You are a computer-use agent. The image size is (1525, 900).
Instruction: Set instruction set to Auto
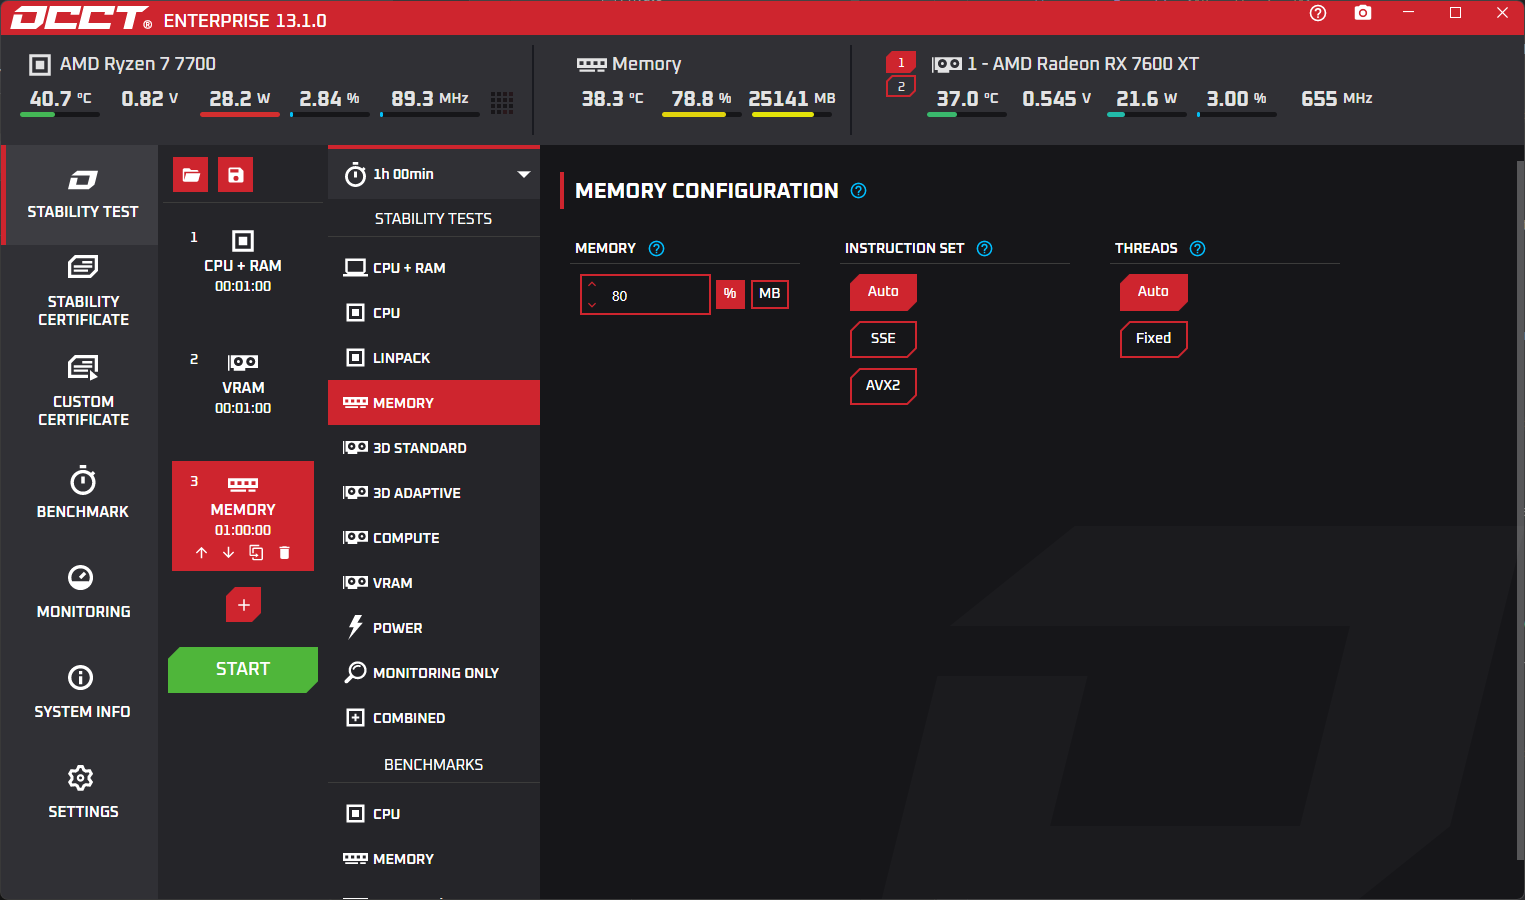[883, 292]
